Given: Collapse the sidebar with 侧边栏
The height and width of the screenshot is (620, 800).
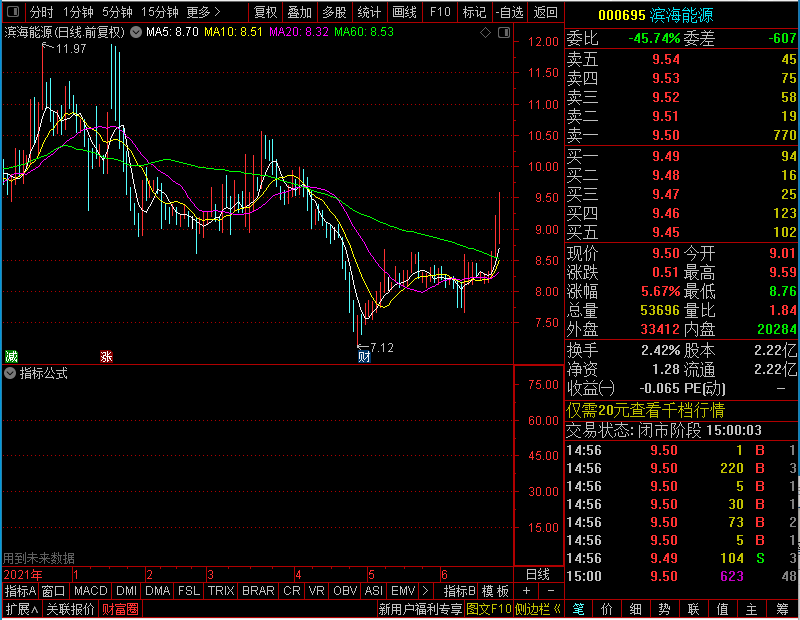Looking at the screenshot, I should coord(538,609).
